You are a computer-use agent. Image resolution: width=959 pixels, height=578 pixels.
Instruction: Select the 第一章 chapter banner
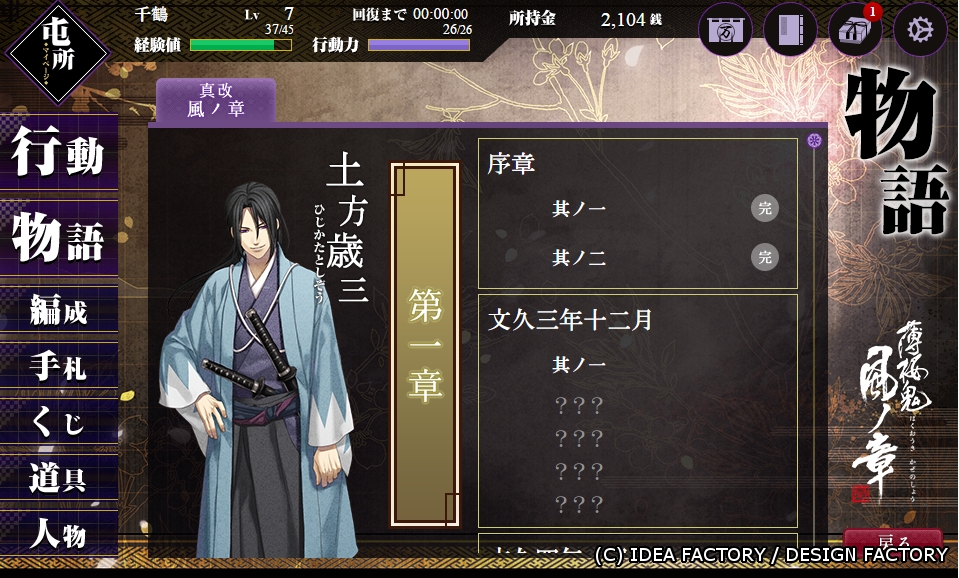pos(425,344)
